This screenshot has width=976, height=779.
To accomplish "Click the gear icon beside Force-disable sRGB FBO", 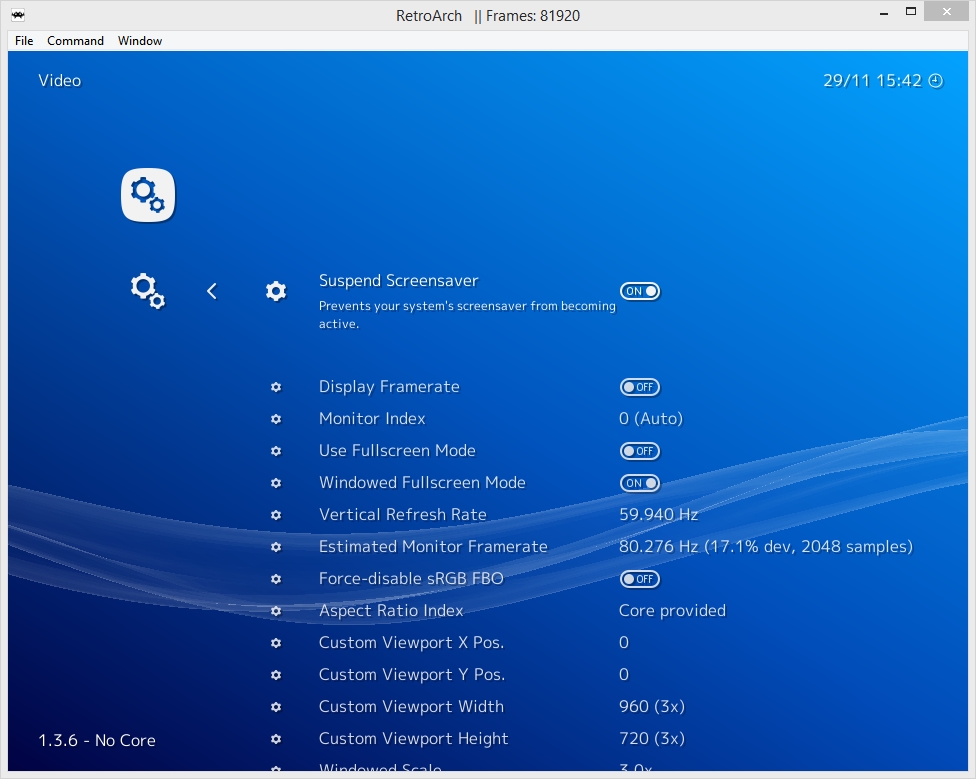I will point(276,579).
